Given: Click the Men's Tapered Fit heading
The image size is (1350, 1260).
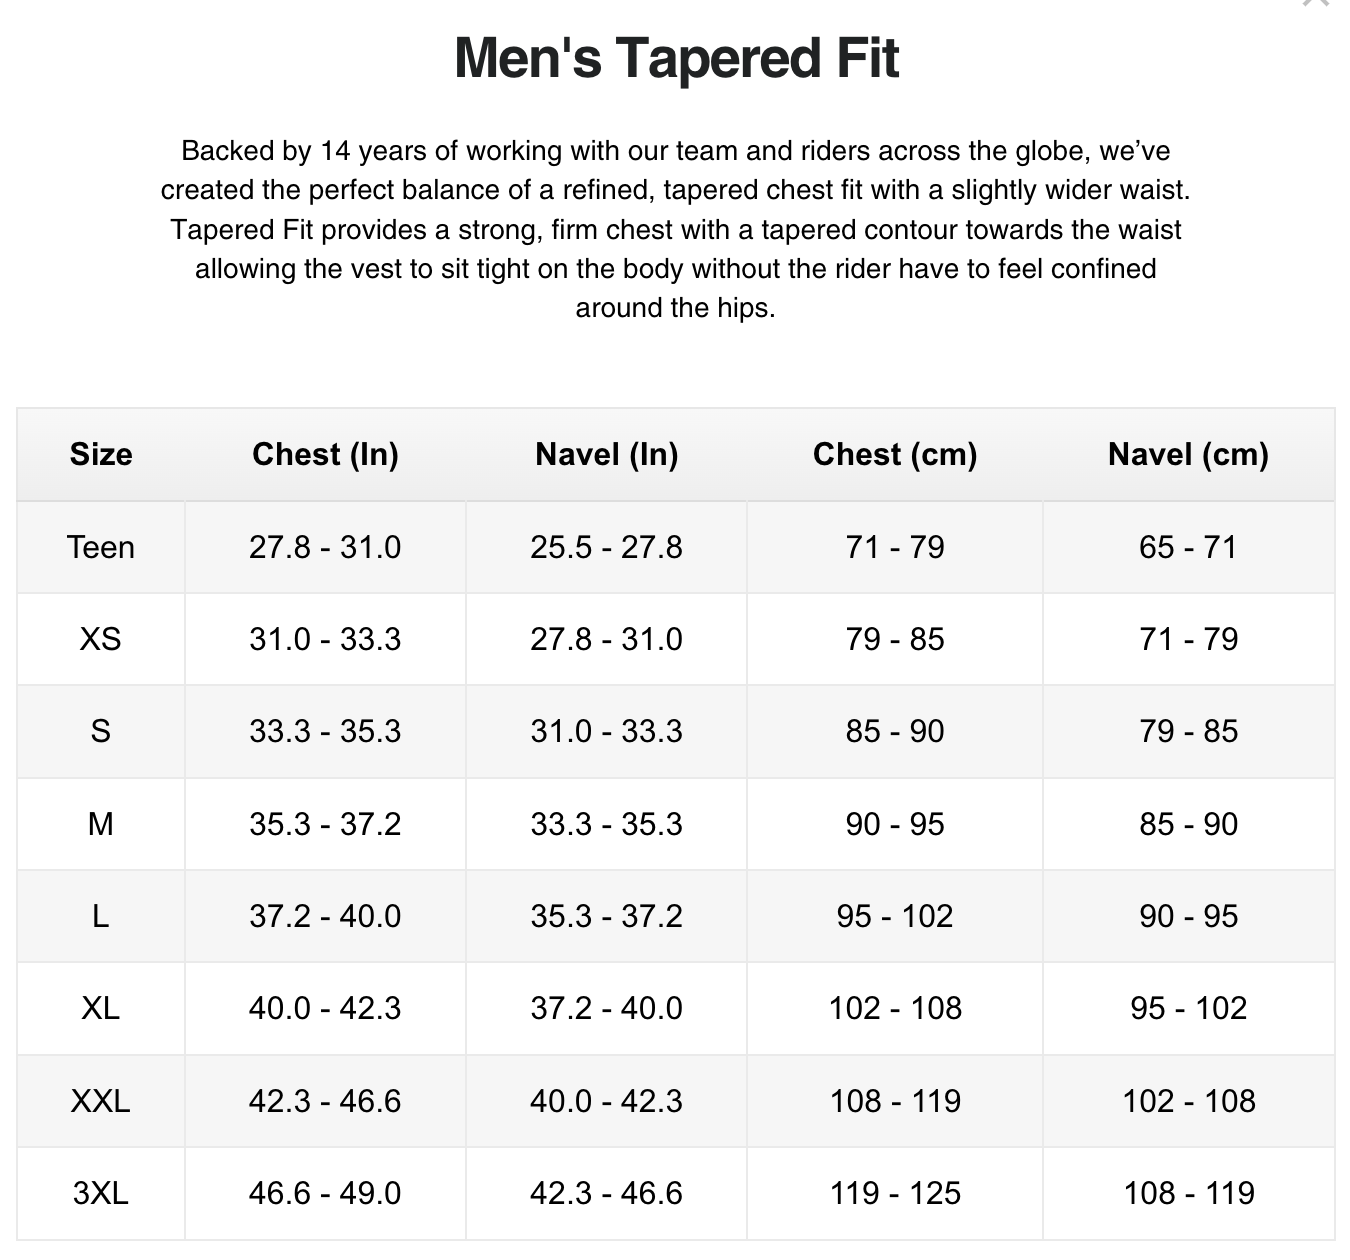Looking at the screenshot, I should tap(676, 57).
